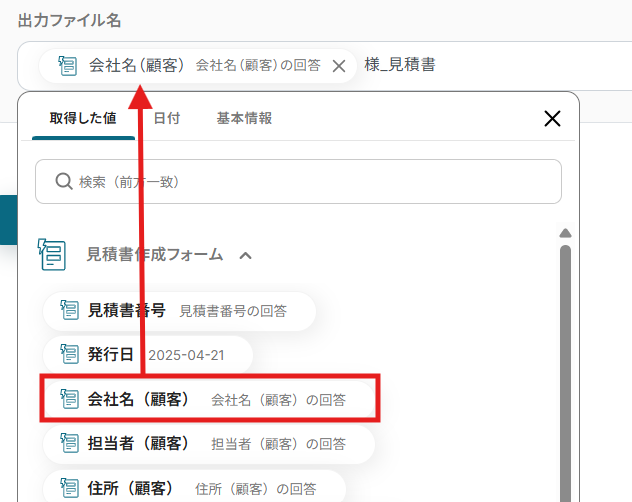Click the scrollbar up arrow
Image resolution: width=632 pixels, height=502 pixels.
coord(565,233)
